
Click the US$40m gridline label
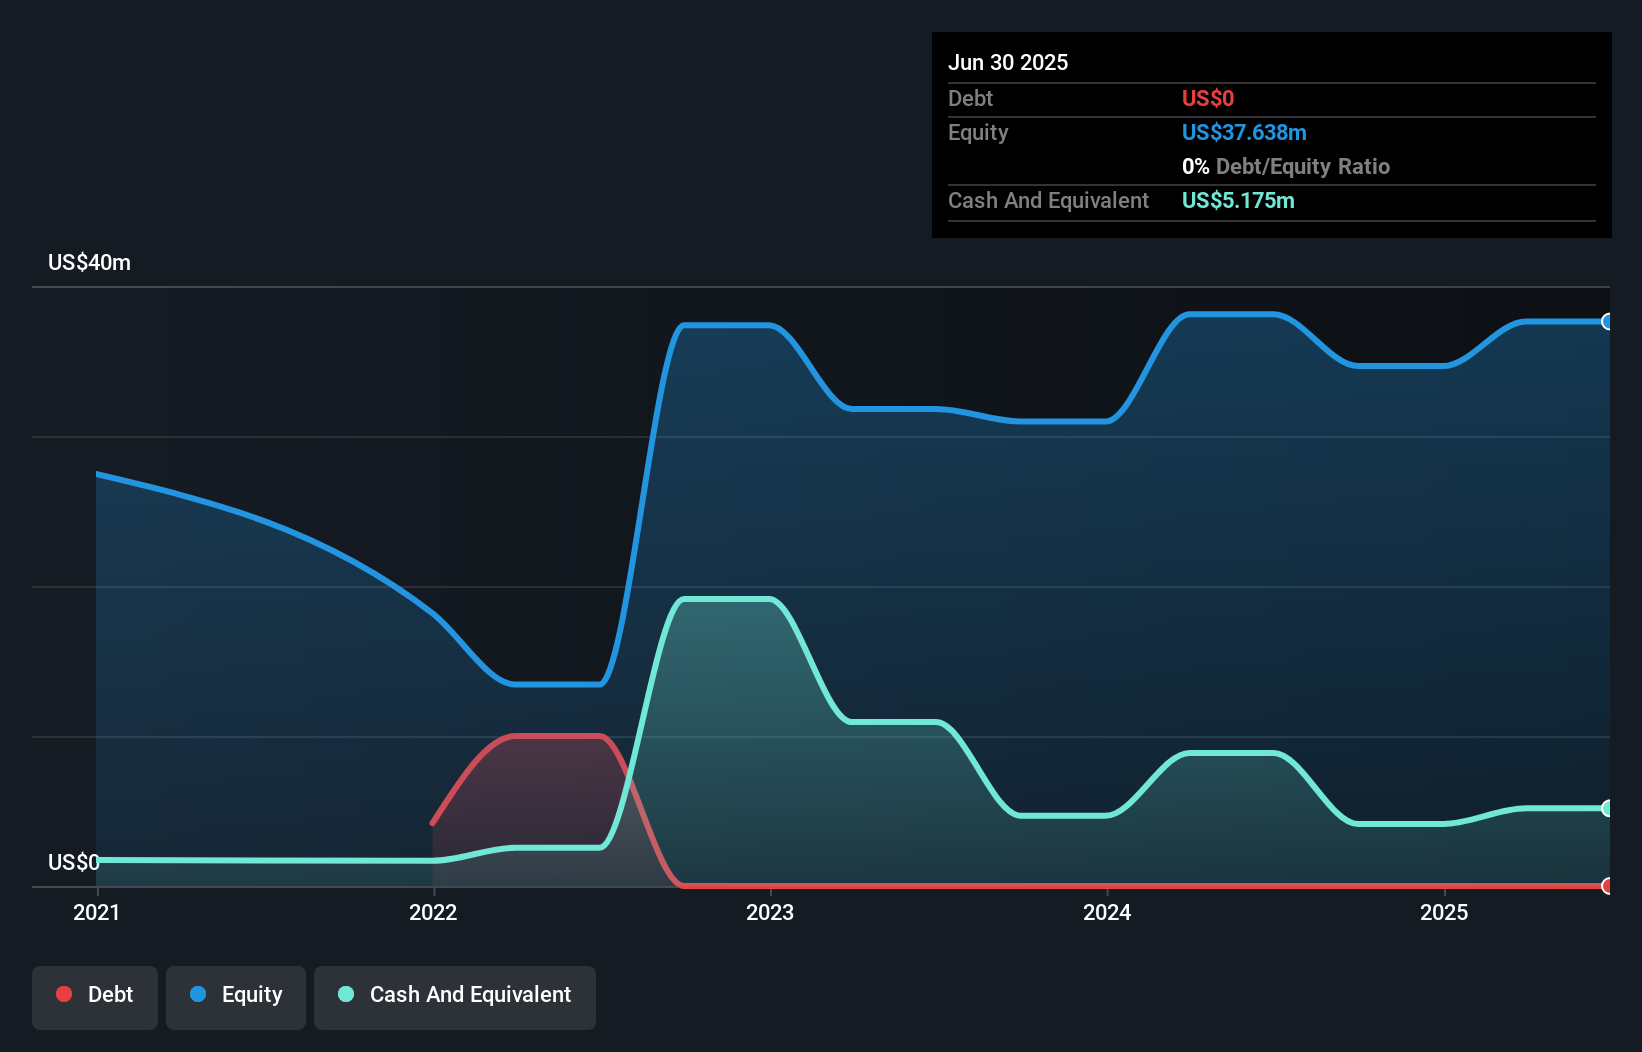click(88, 262)
